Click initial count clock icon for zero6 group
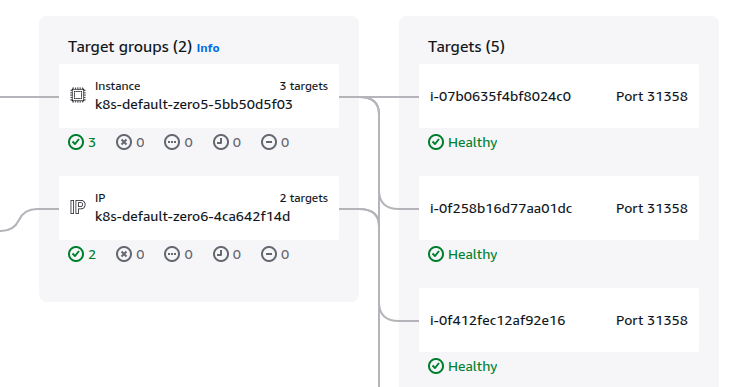Screen dimensions: 741x387 (x=220, y=254)
